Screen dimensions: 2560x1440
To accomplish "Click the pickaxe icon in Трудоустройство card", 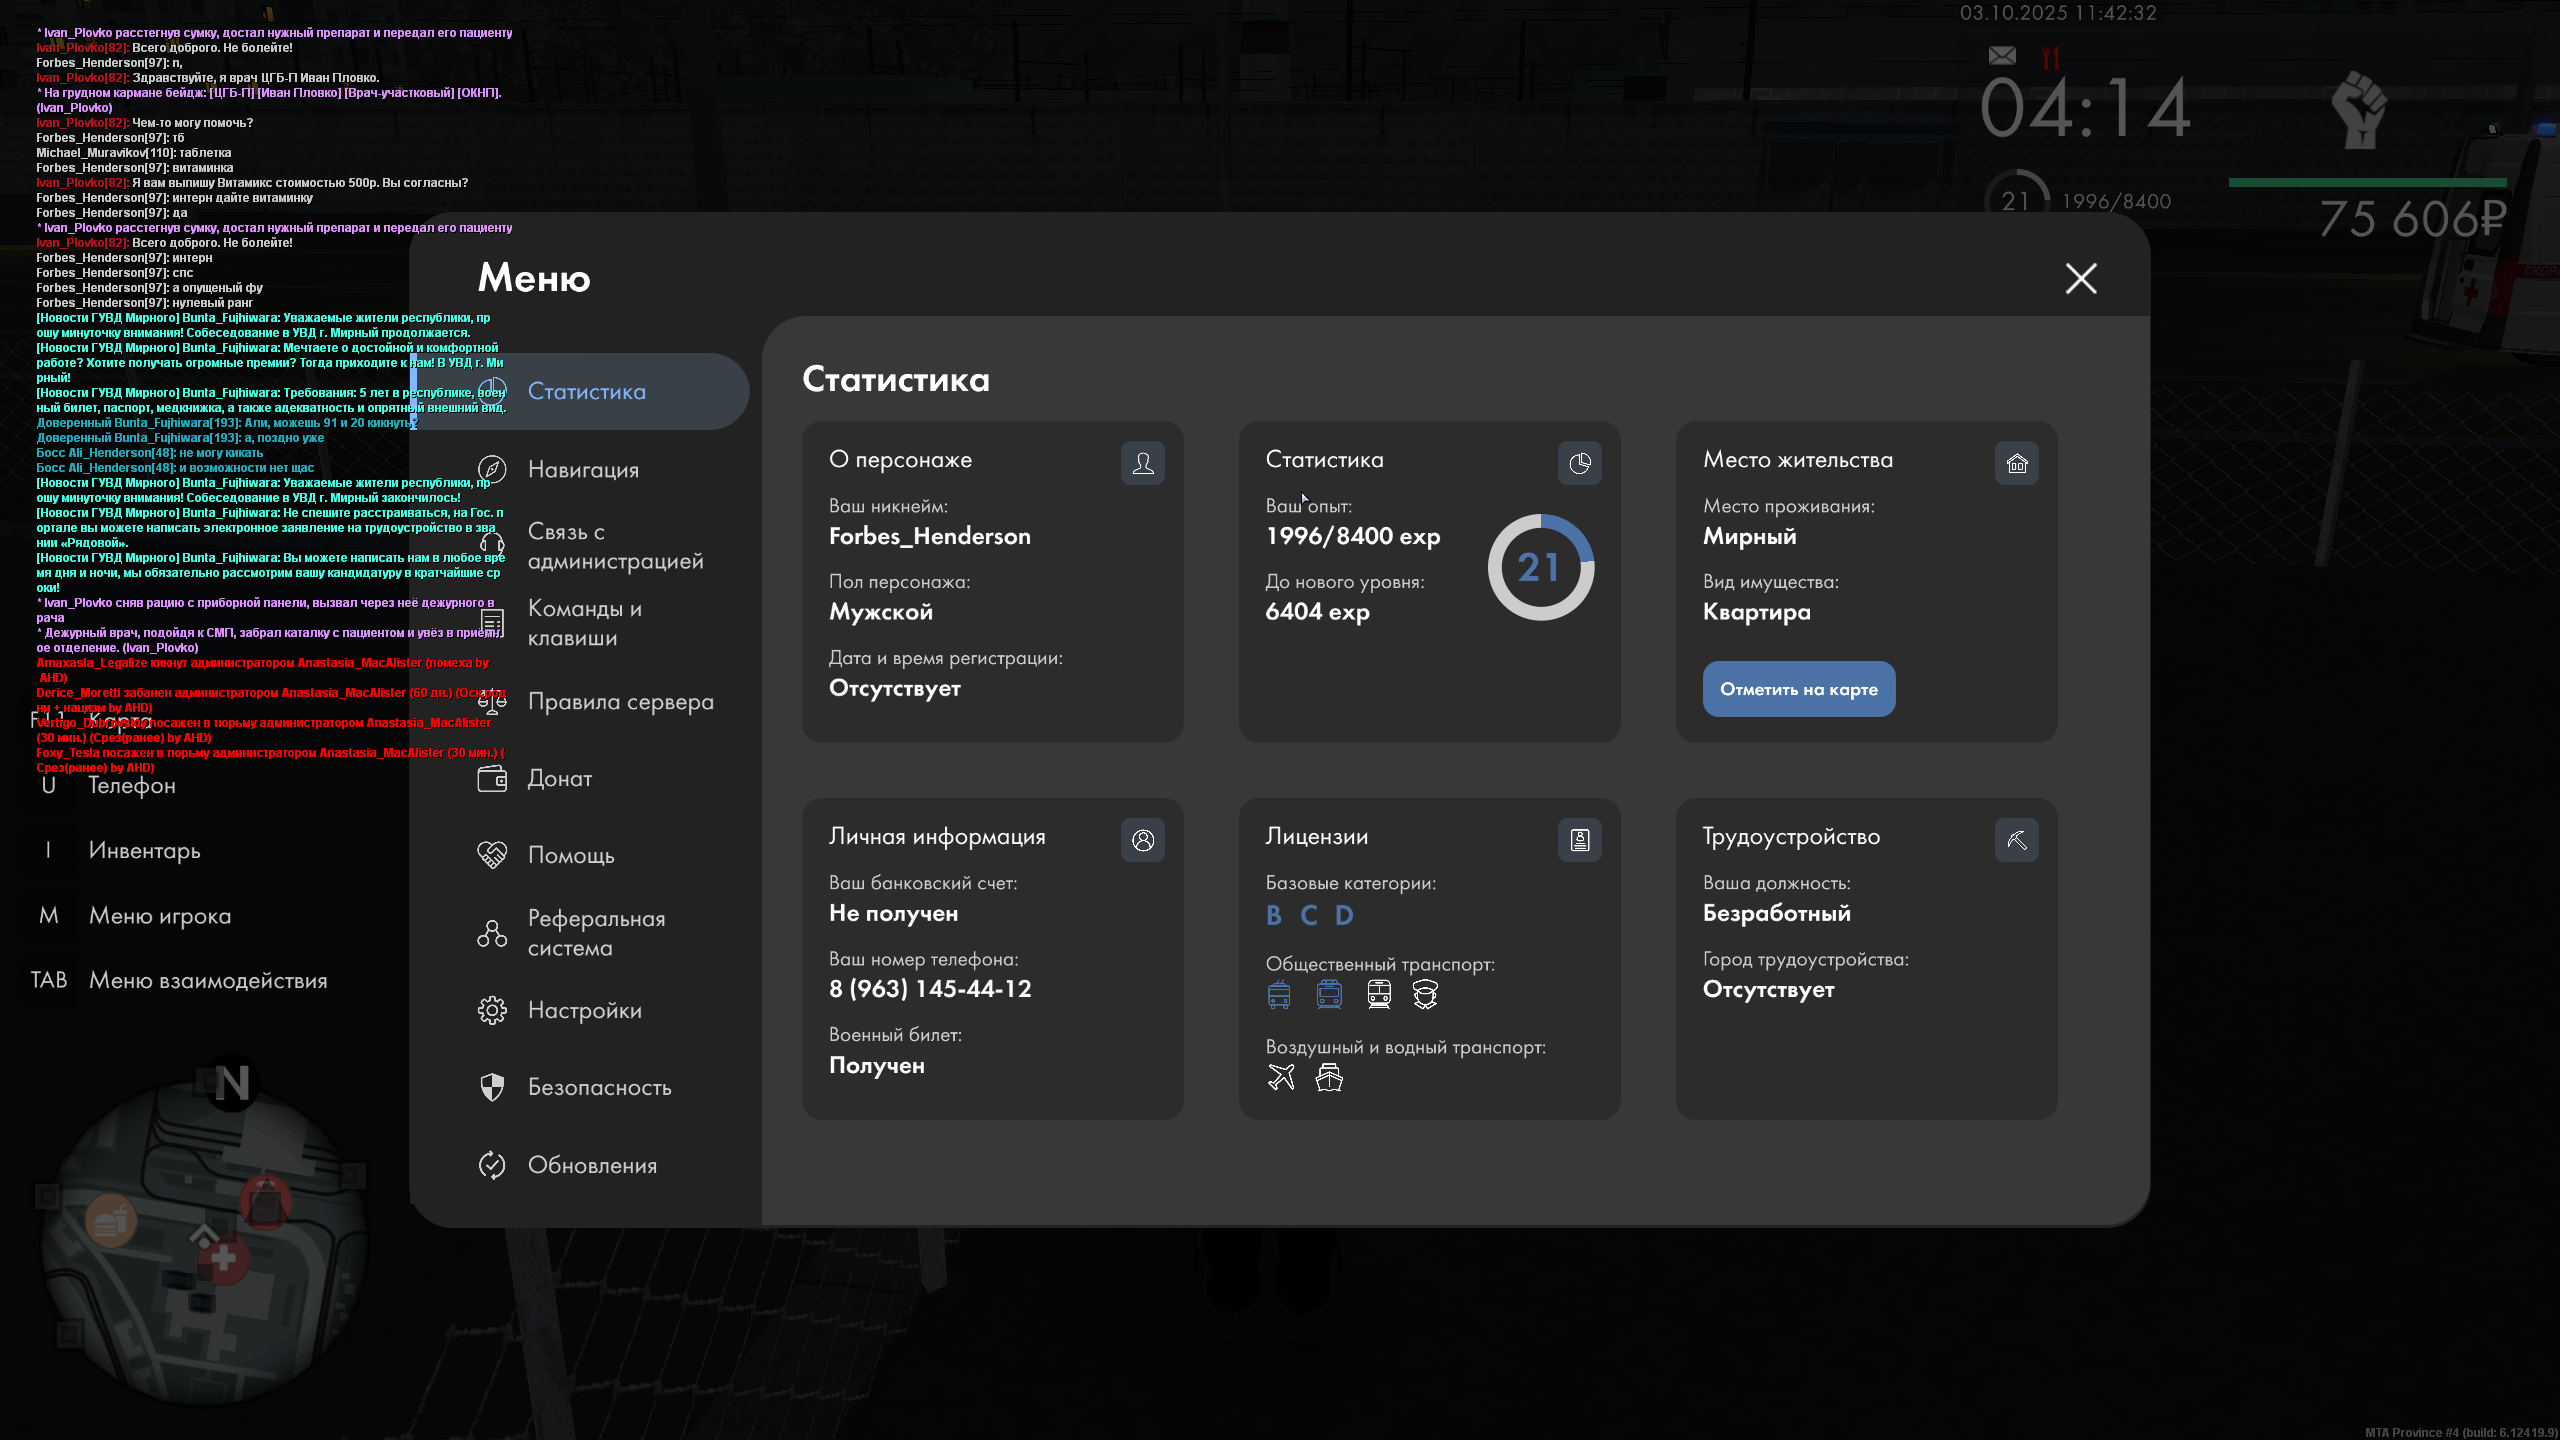I will pyautogui.click(x=2016, y=840).
